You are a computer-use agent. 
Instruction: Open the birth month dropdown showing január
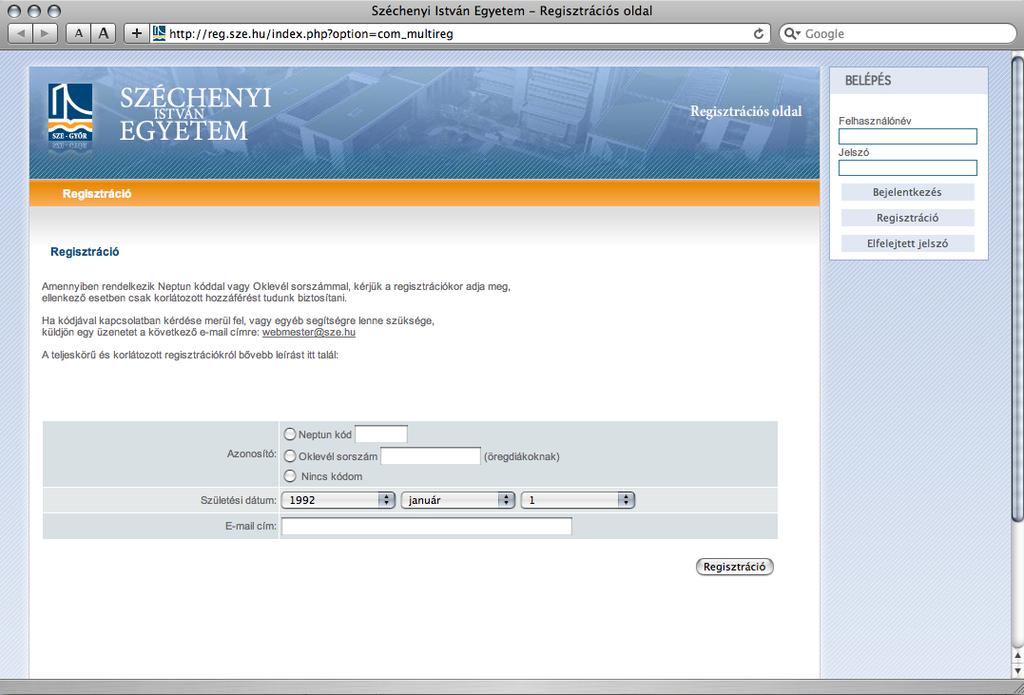pyautogui.click(x=458, y=500)
